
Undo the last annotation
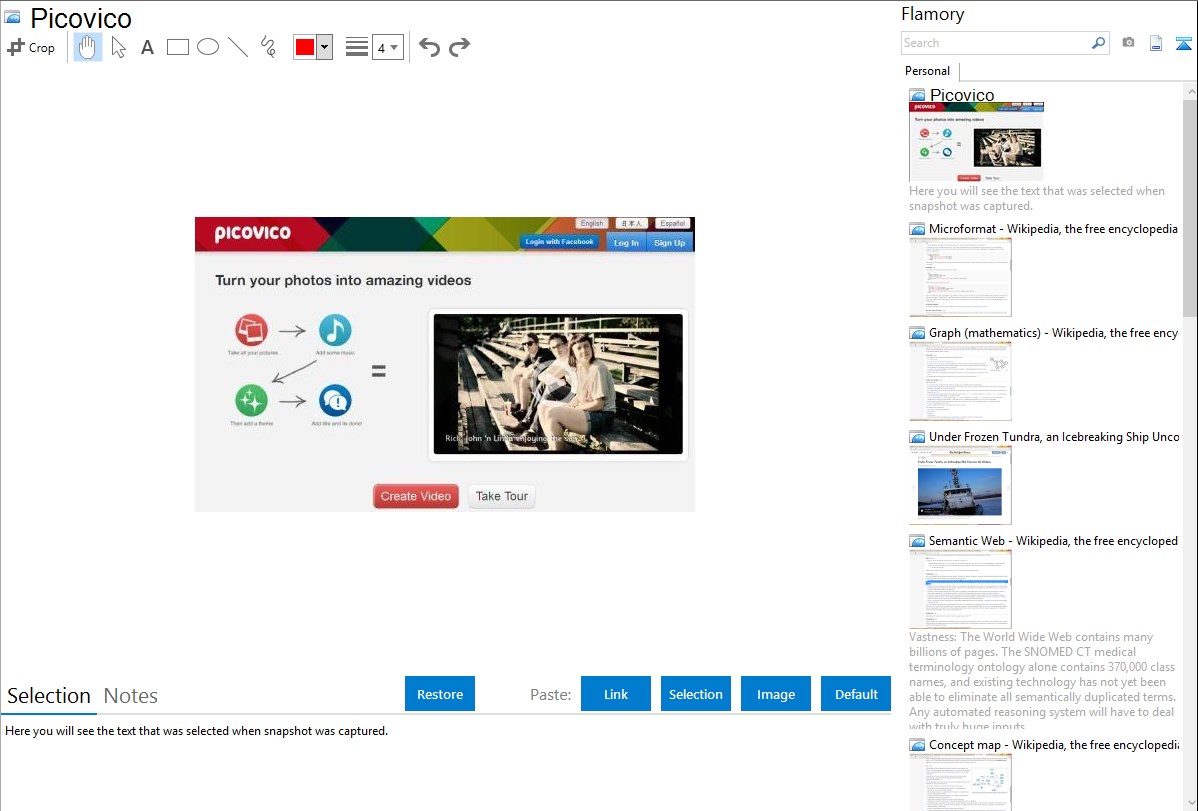429,47
